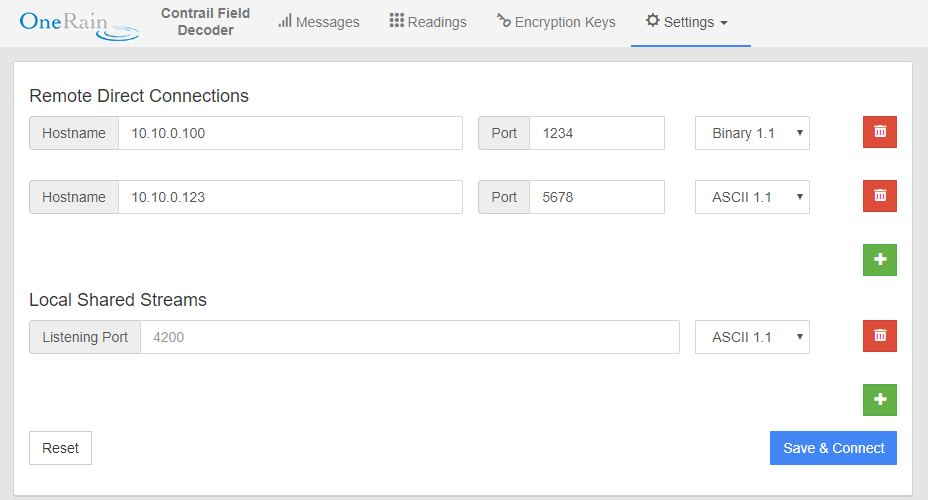
Task: Click the Contrail Field Decoder title
Action: click(x=205, y=22)
